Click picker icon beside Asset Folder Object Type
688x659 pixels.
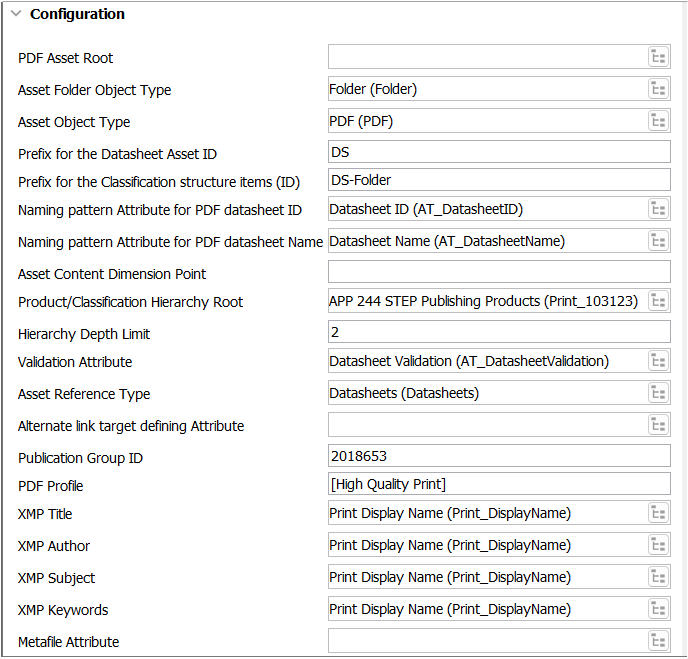(658, 89)
